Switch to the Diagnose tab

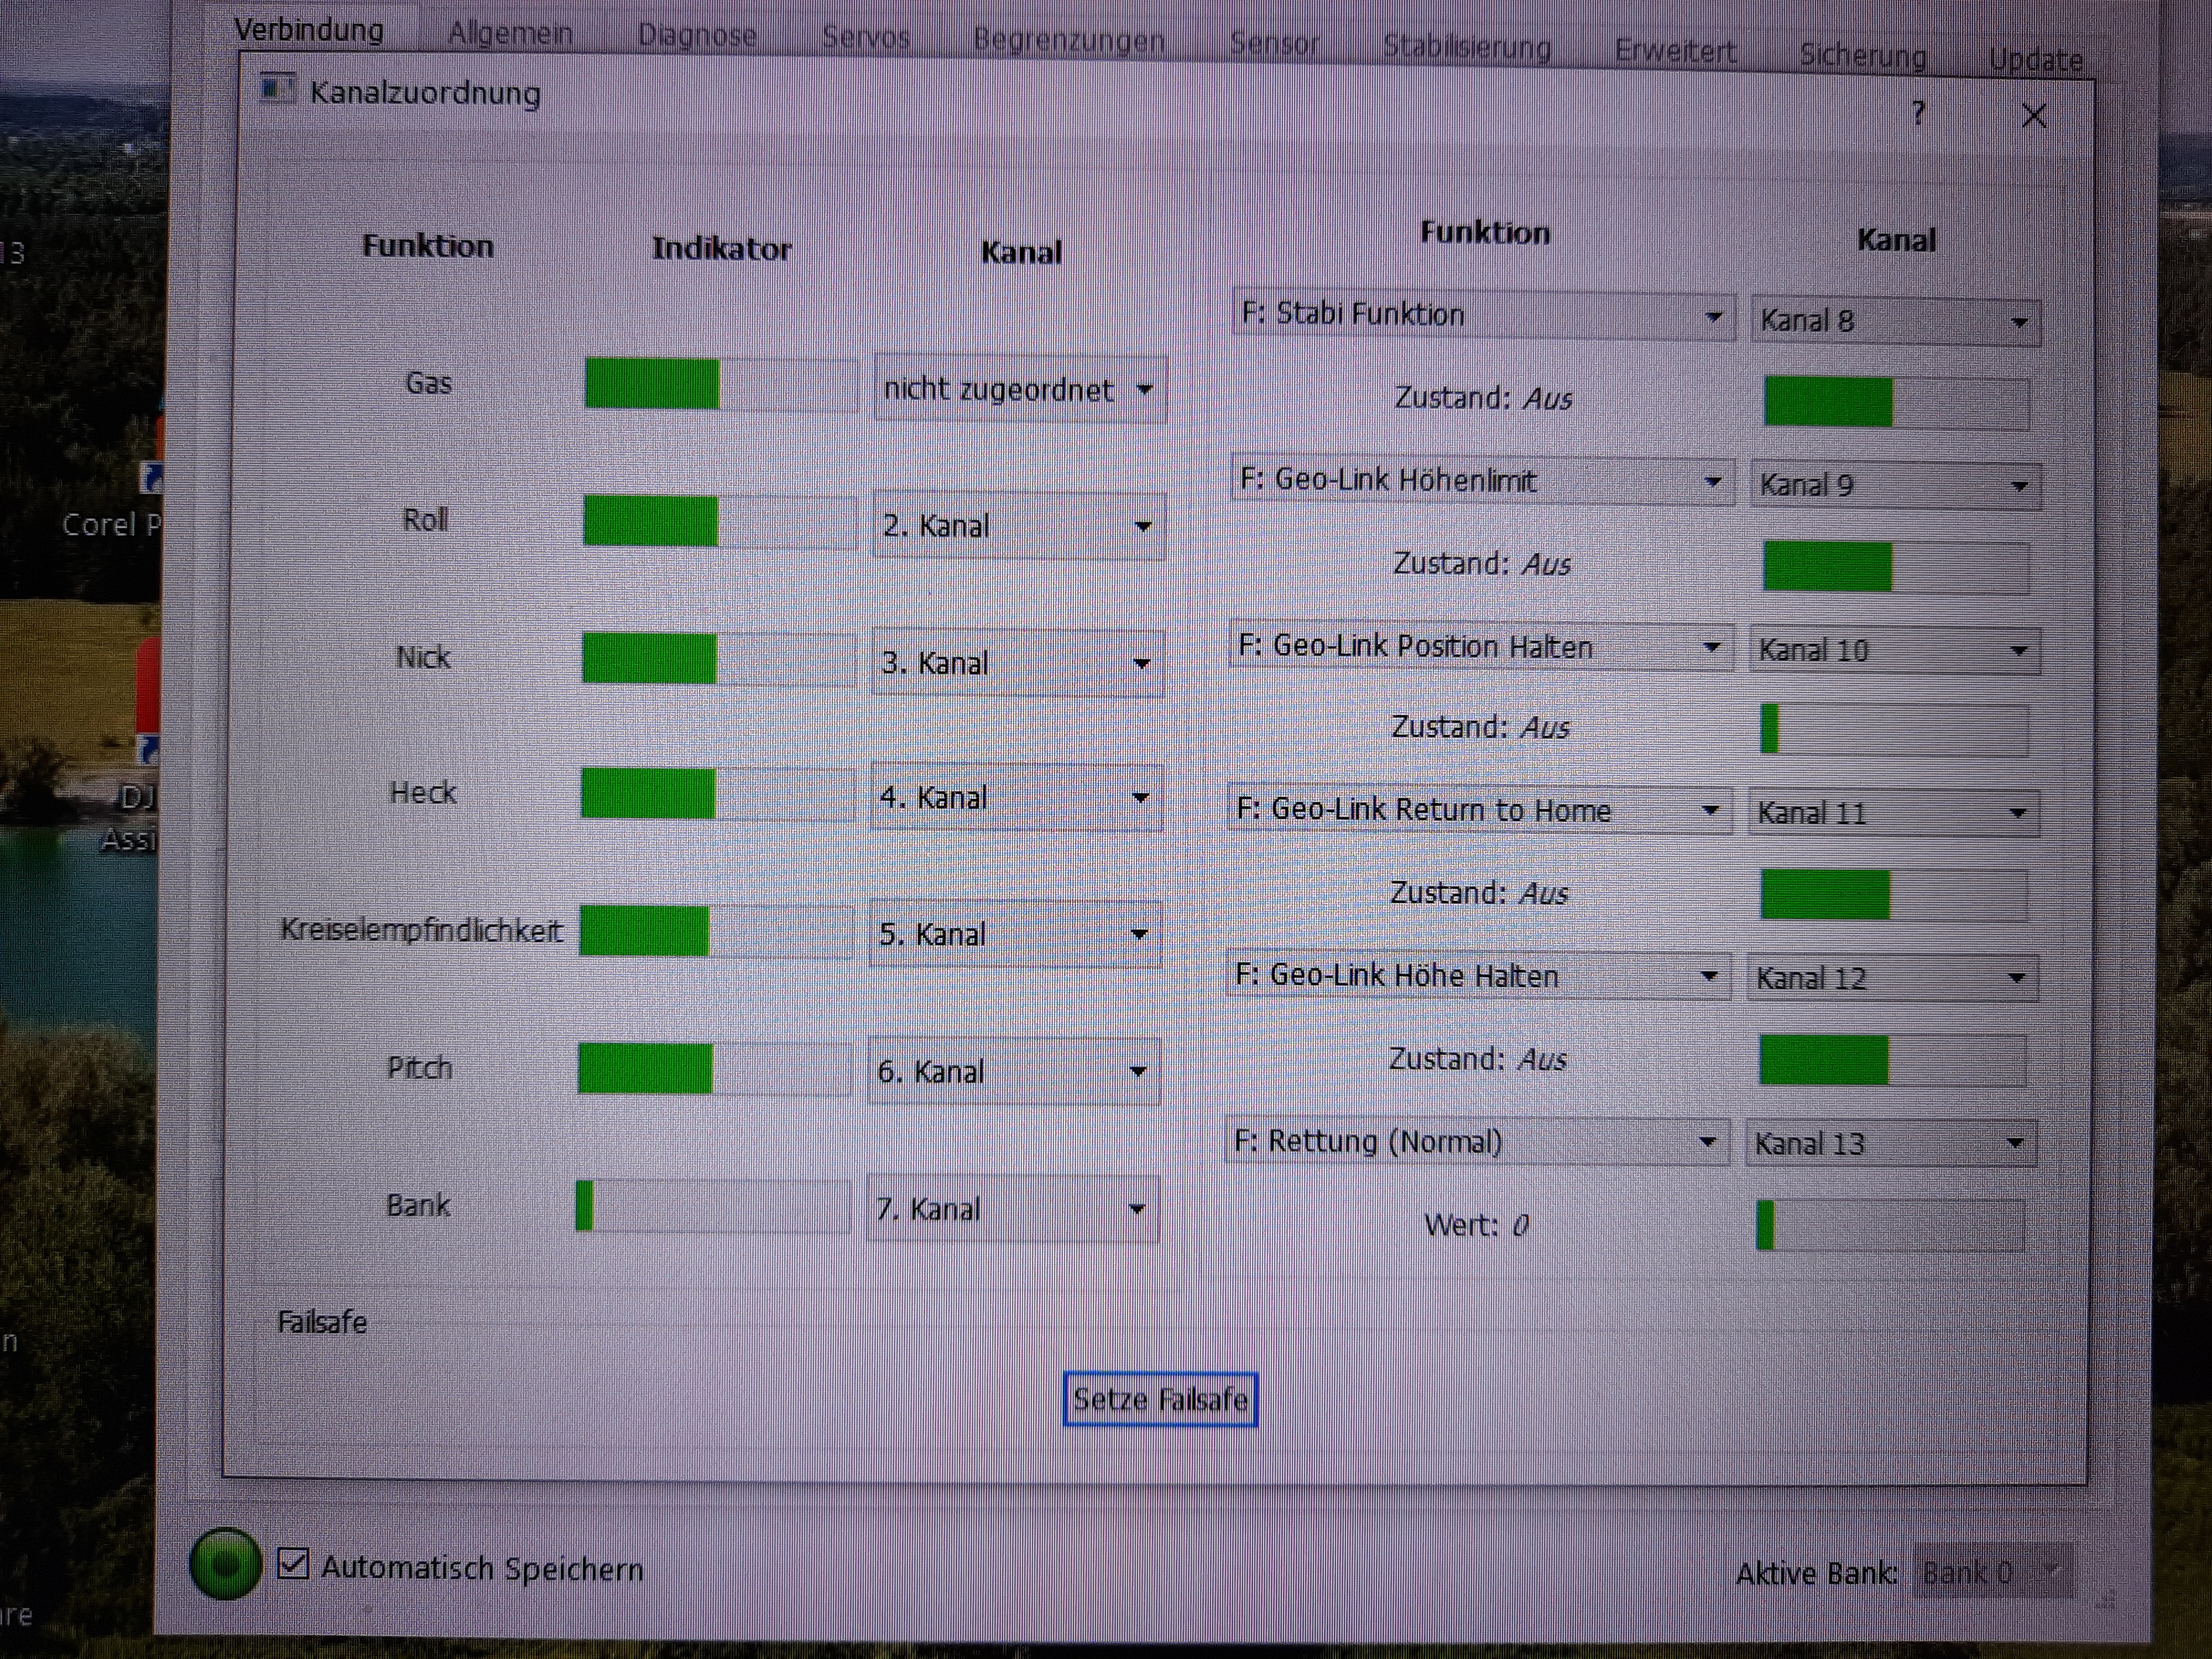point(697,36)
